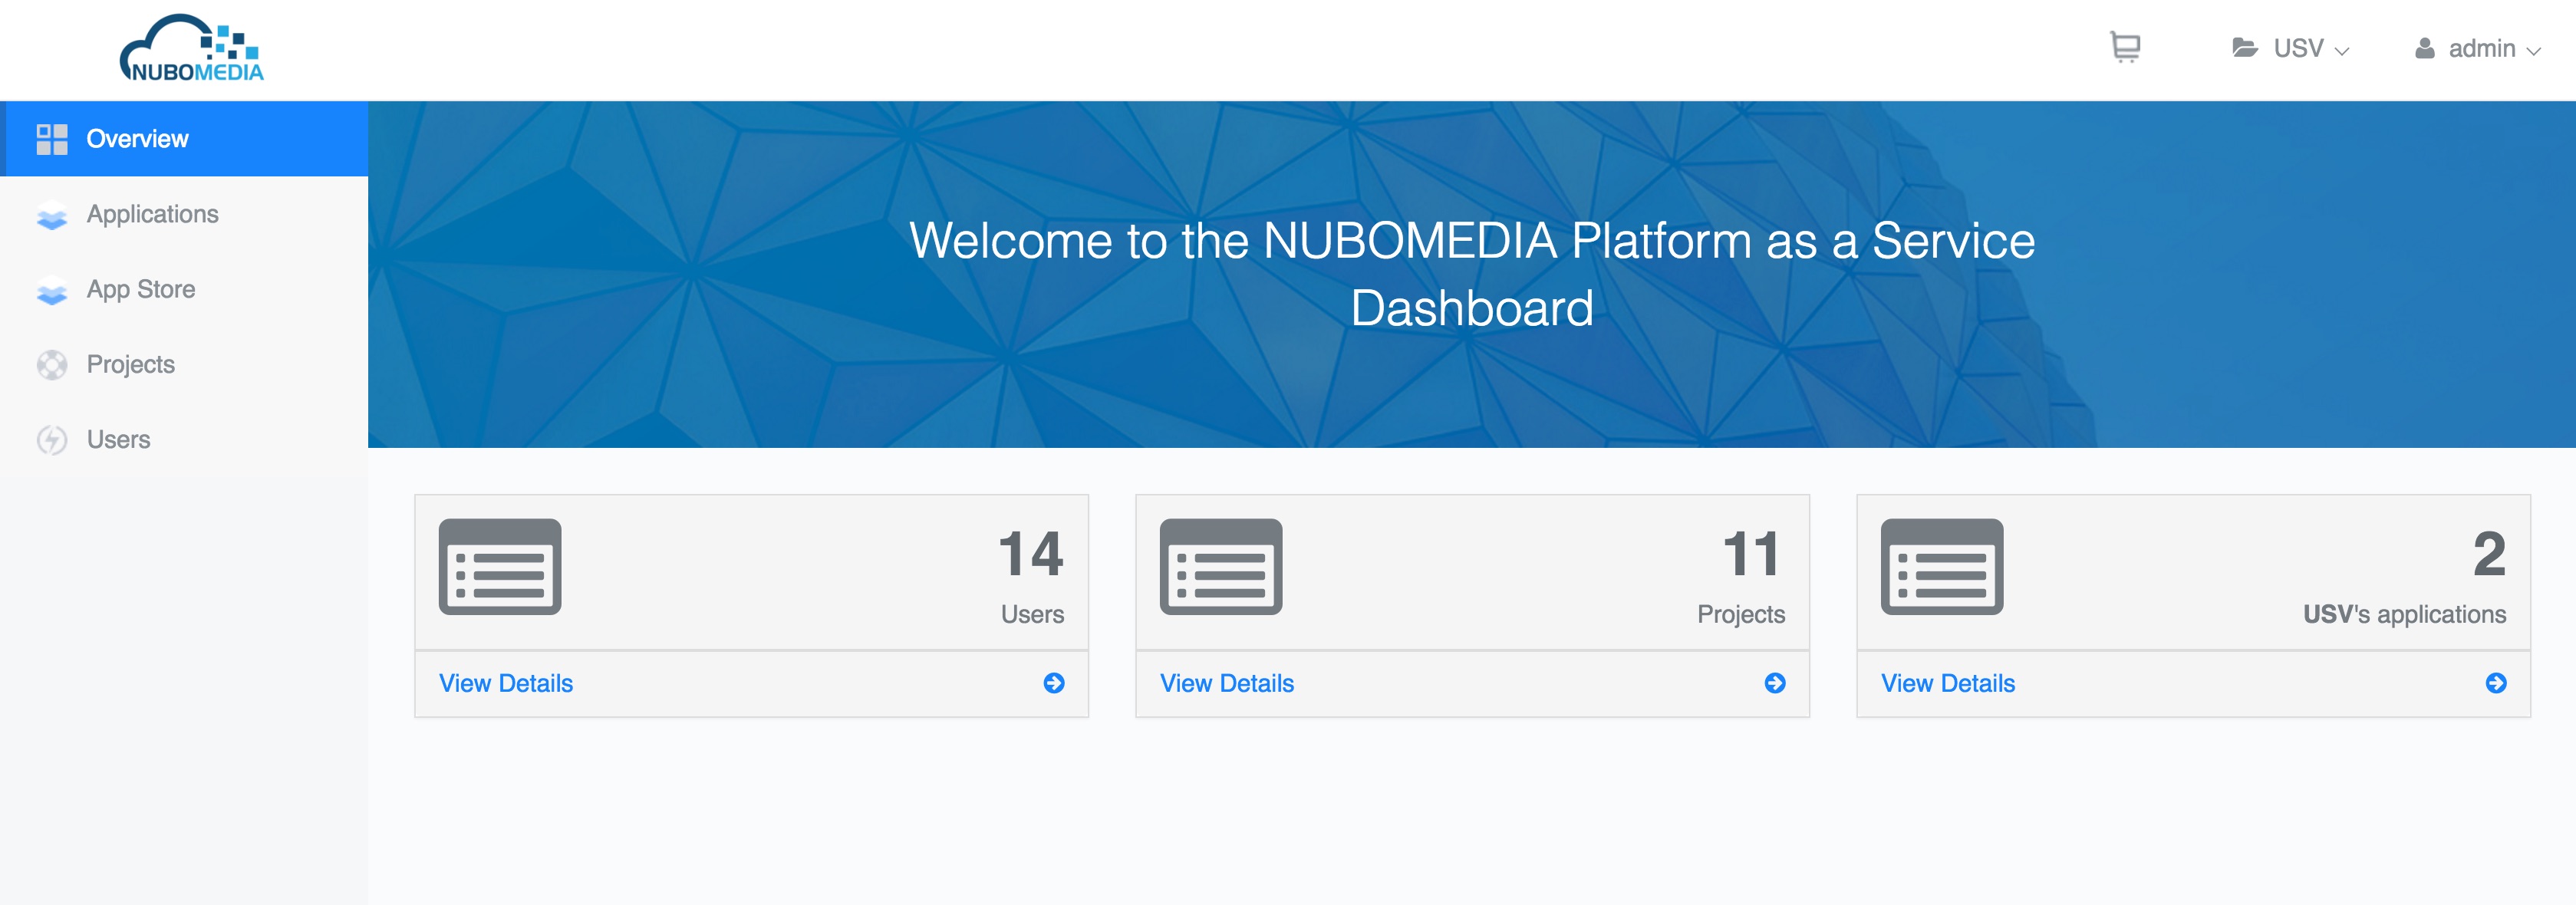Click arrow icon on USV's applications View Details
Viewport: 2576px width, 905px height.
pyautogui.click(x=2496, y=683)
